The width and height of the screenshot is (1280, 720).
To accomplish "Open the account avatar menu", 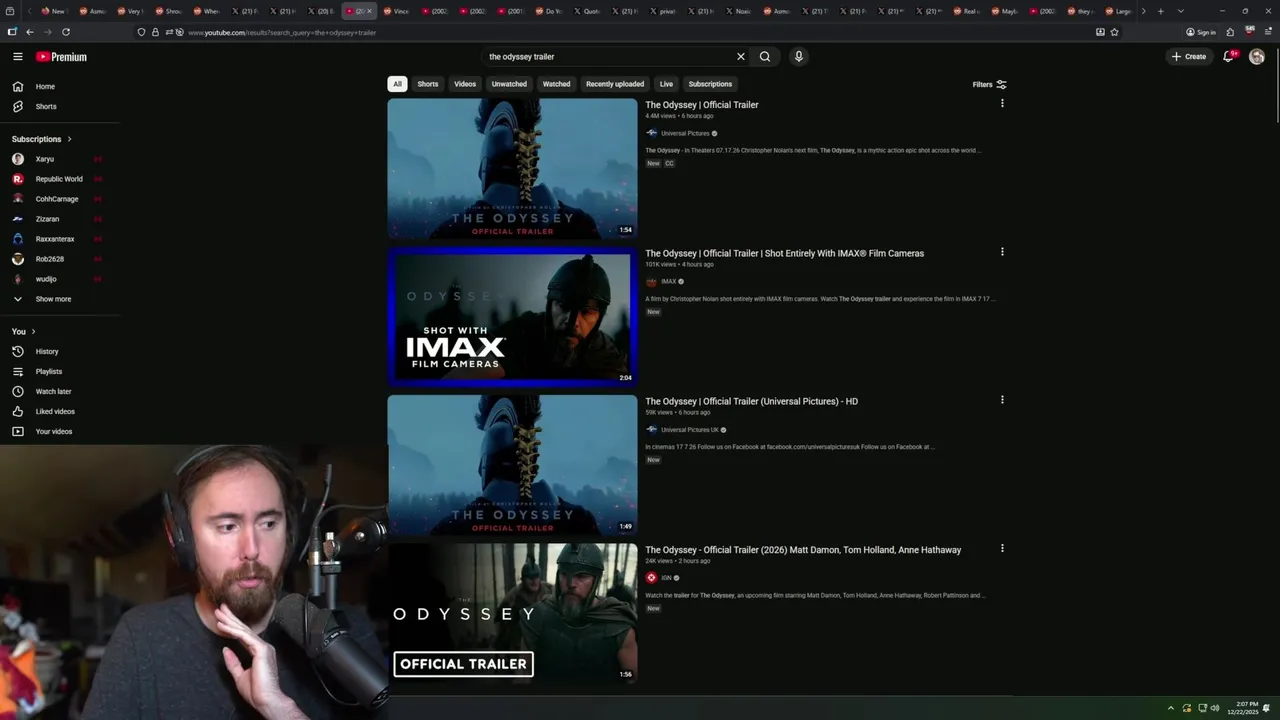I will [x=1257, y=56].
